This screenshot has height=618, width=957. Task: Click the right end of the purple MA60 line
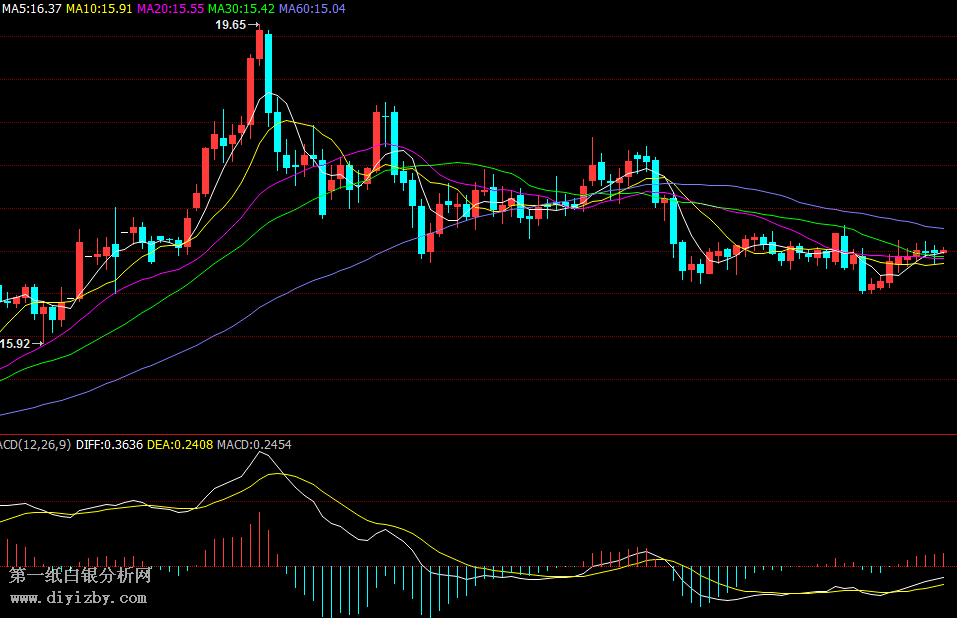point(941,228)
